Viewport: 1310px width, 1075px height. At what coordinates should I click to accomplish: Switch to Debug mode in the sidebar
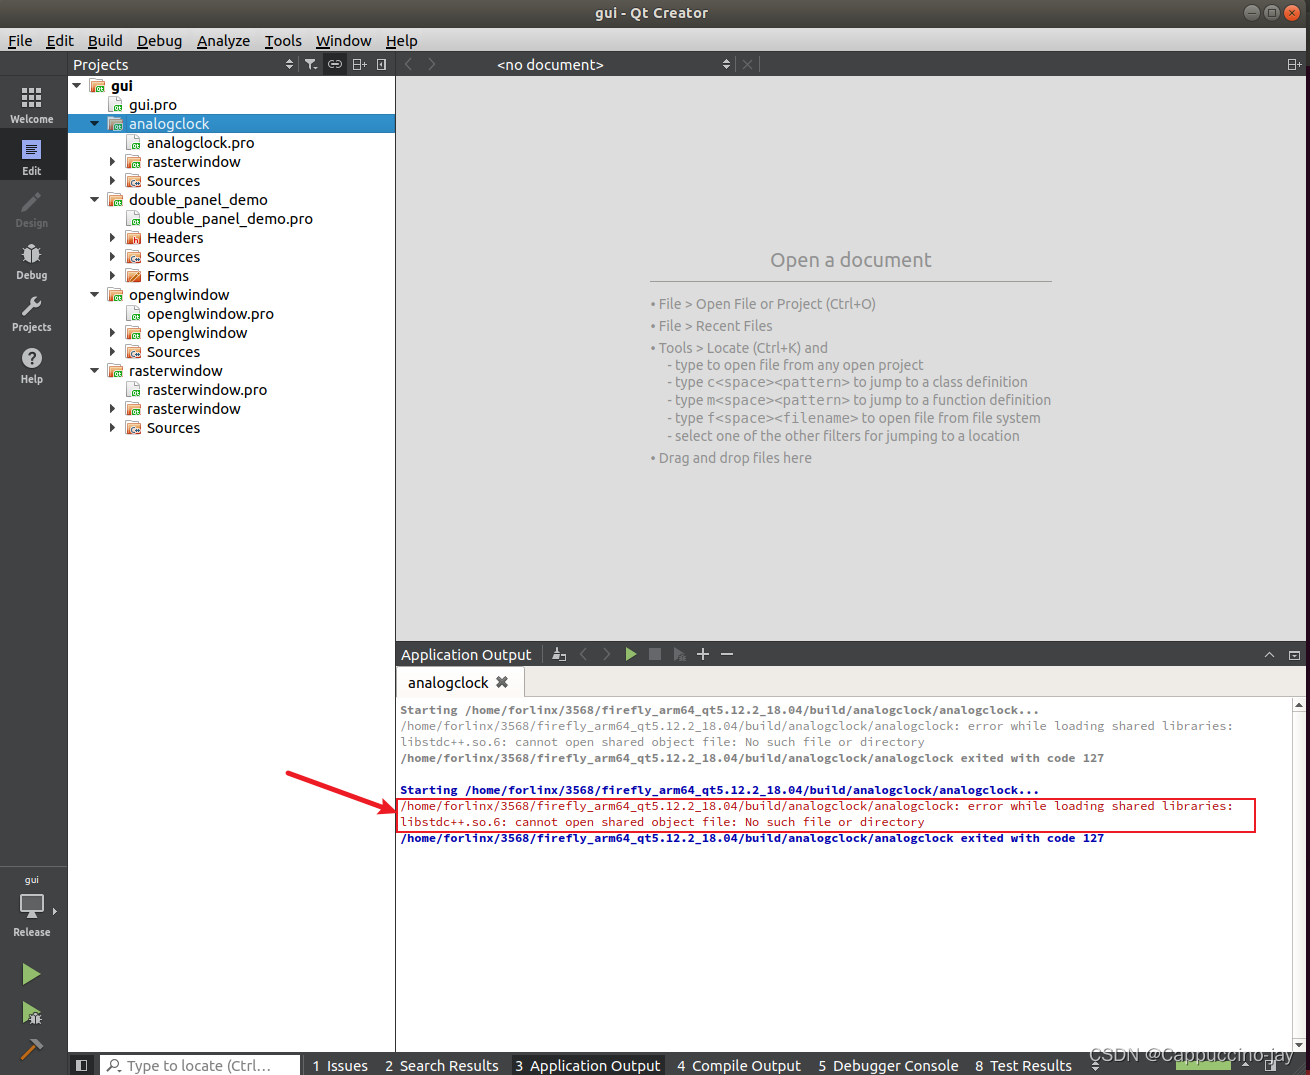32,260
